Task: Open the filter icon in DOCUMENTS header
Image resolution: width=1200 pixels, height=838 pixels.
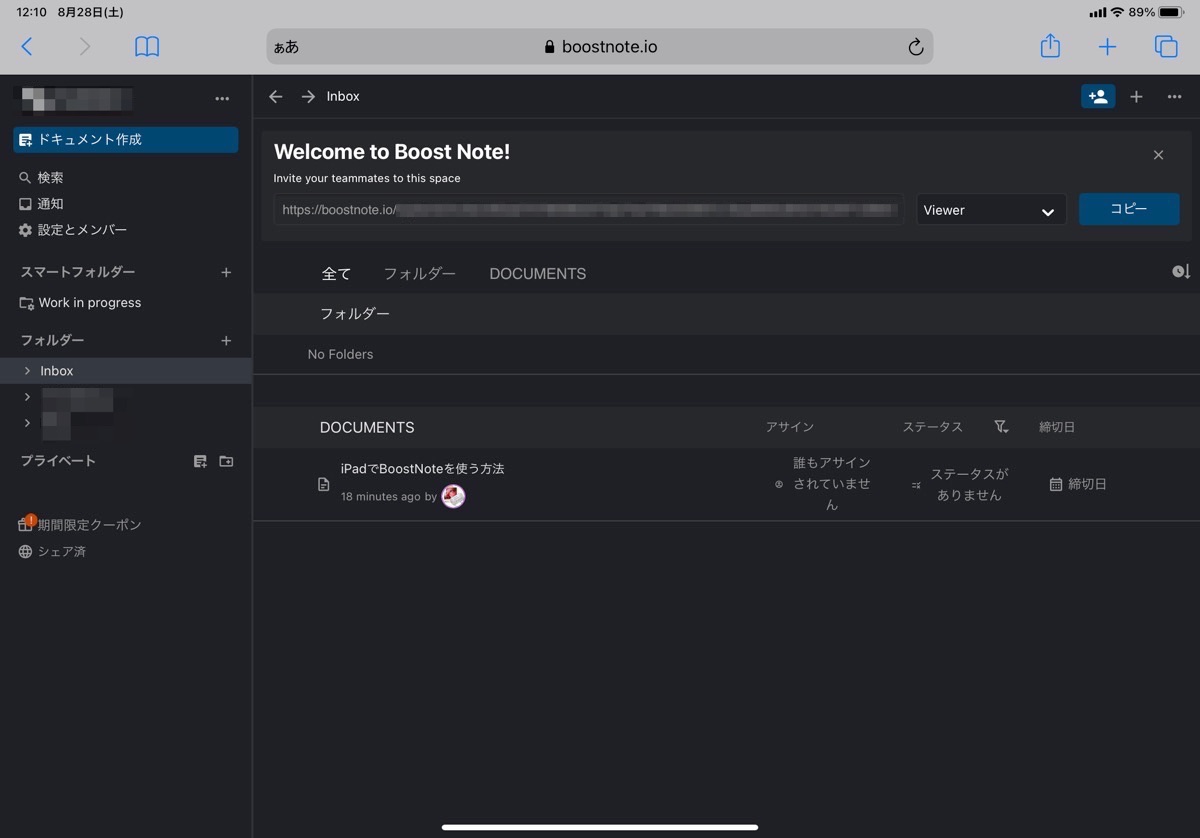Action: coord(1001,427)
